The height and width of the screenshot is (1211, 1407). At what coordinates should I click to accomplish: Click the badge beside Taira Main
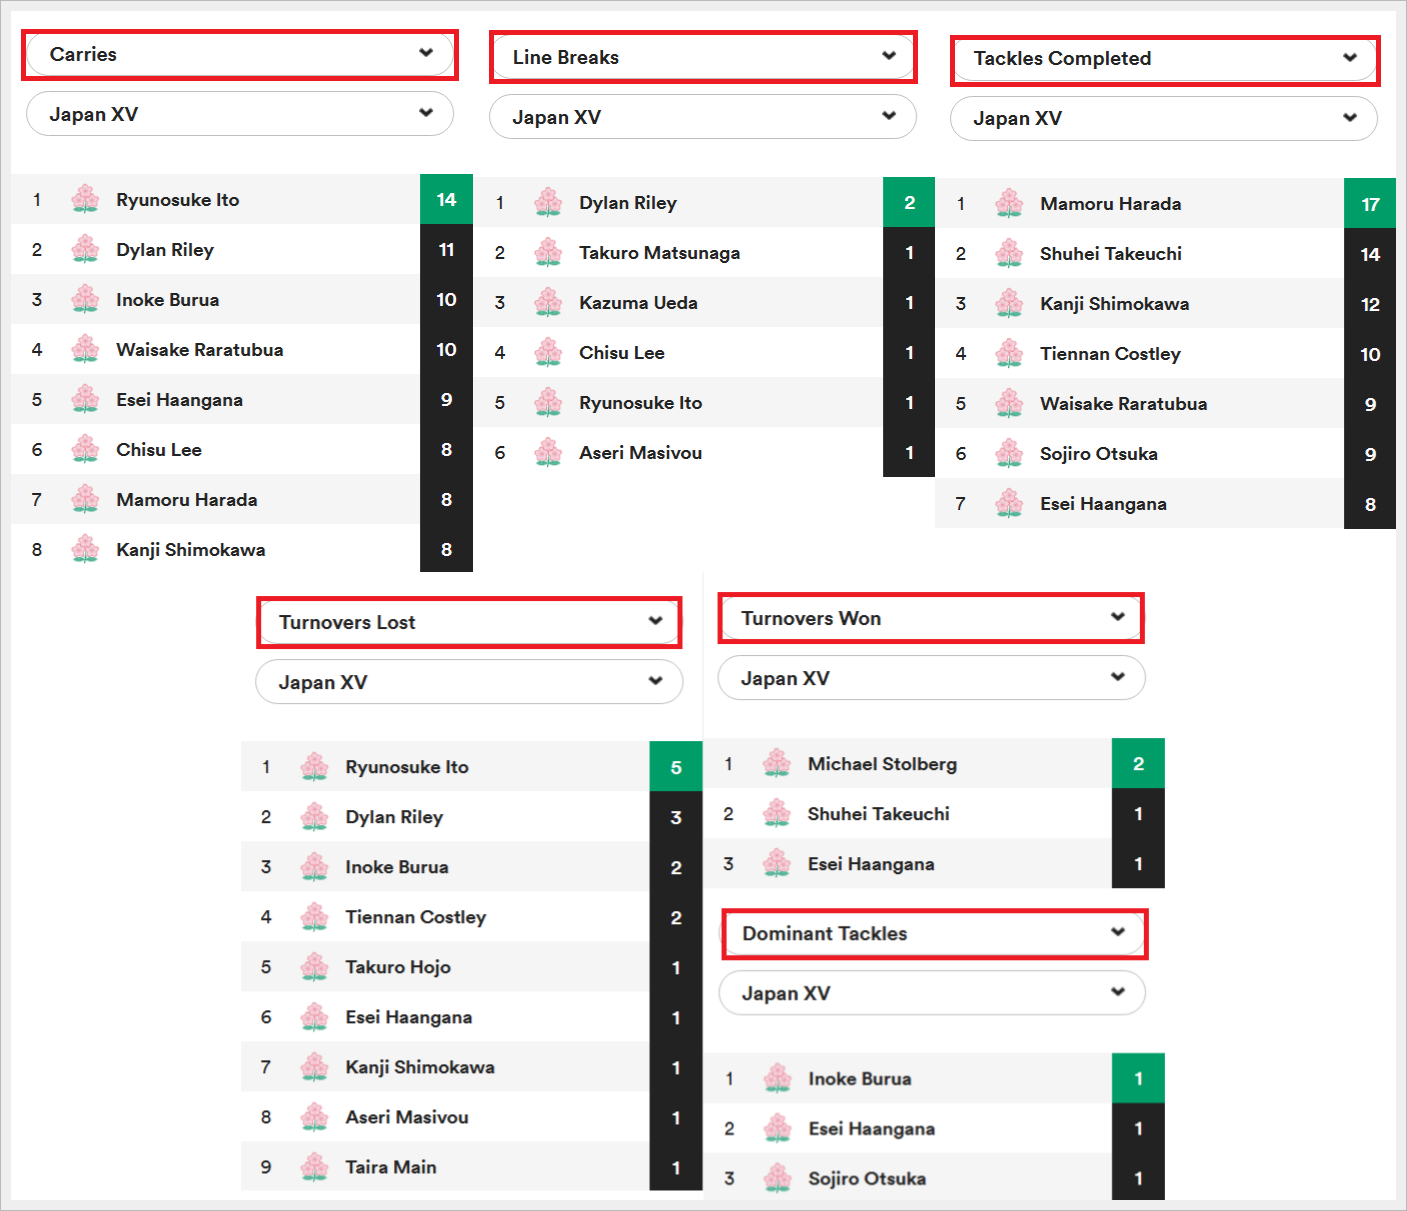(x=314, y=1167)
